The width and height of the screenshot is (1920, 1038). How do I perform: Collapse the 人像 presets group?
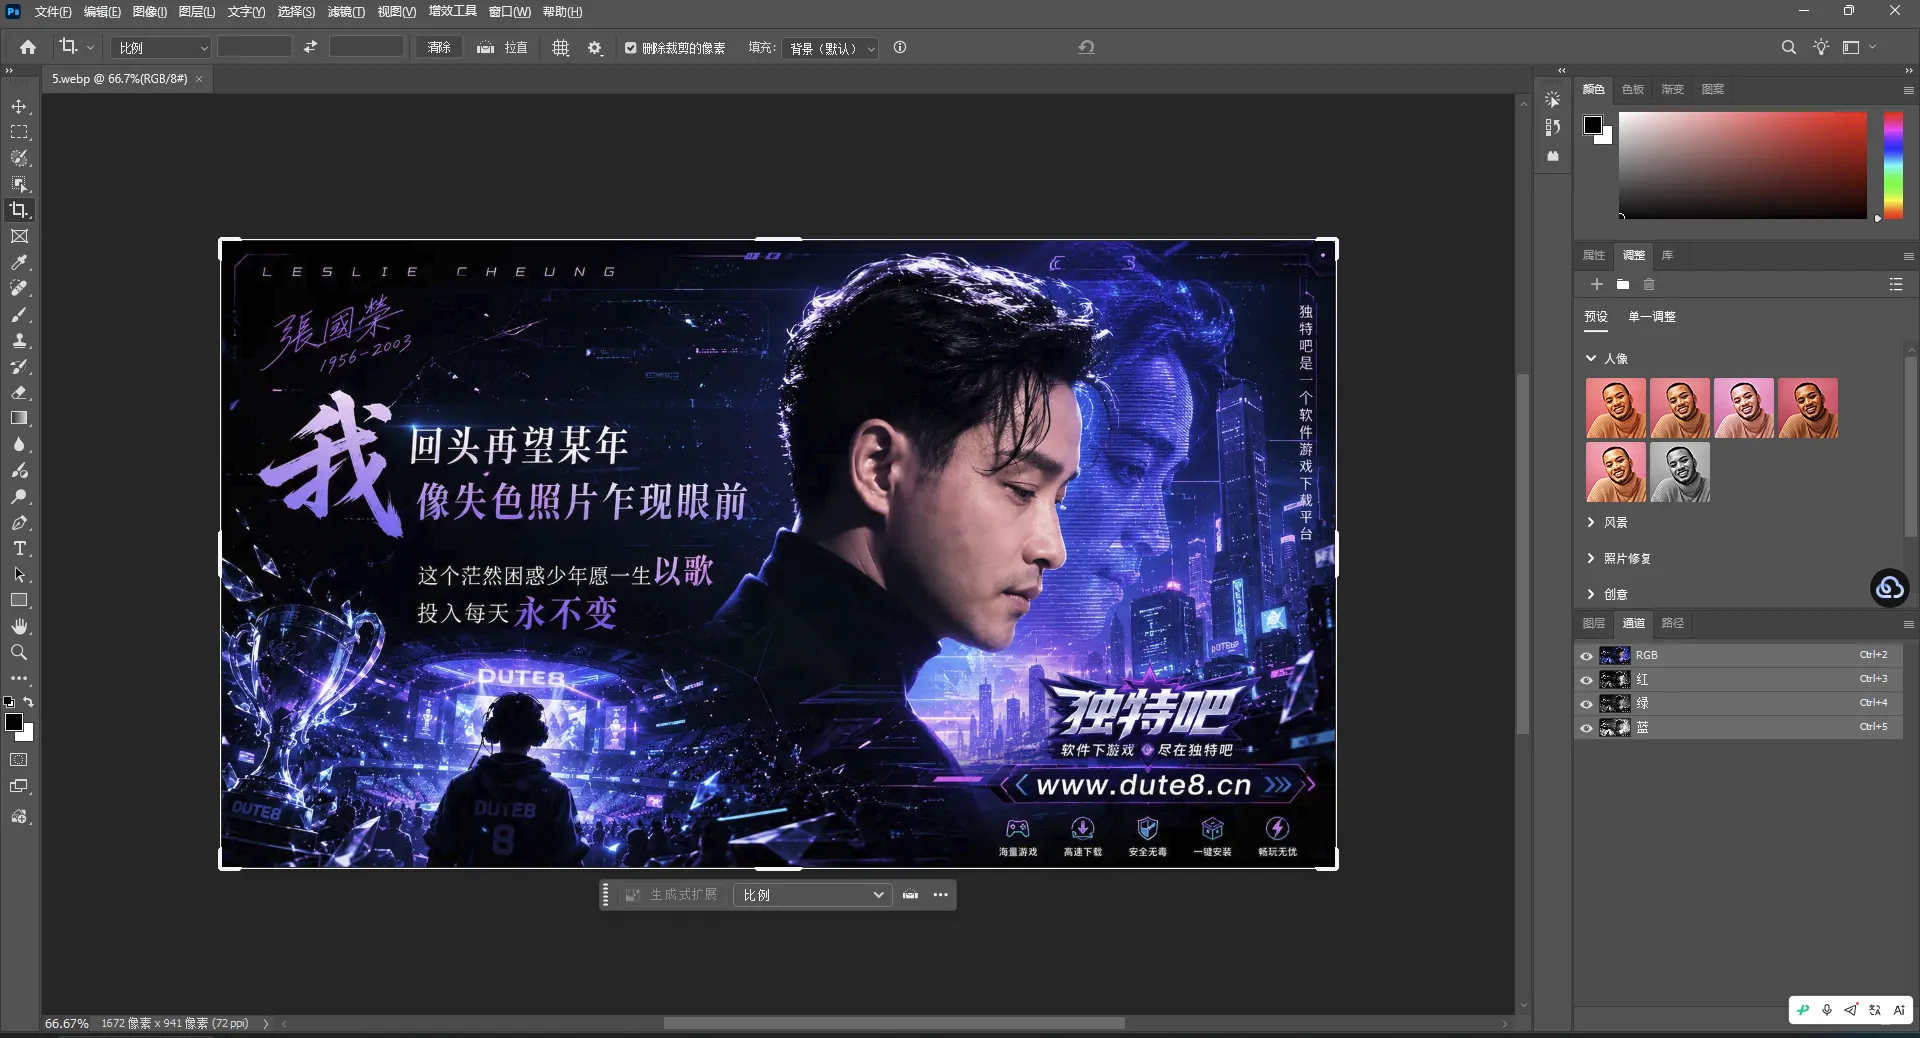click(x=1591, y=358)
